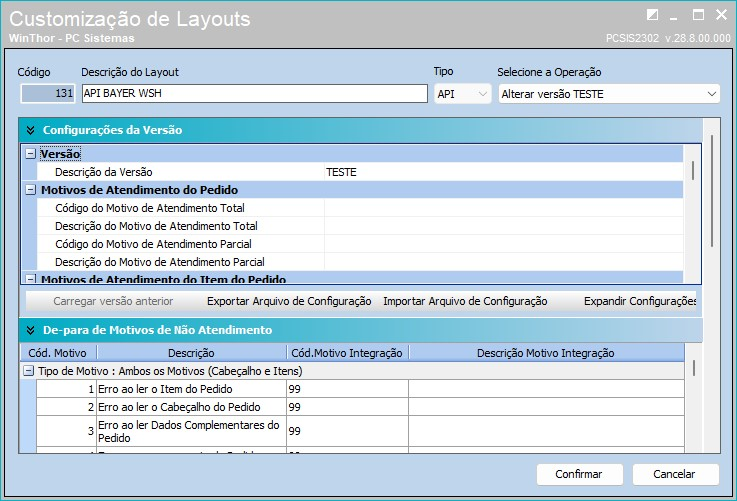Sort by Cód.Motivo Integração column header
The image size is (737, 501).
coord(347,352)
